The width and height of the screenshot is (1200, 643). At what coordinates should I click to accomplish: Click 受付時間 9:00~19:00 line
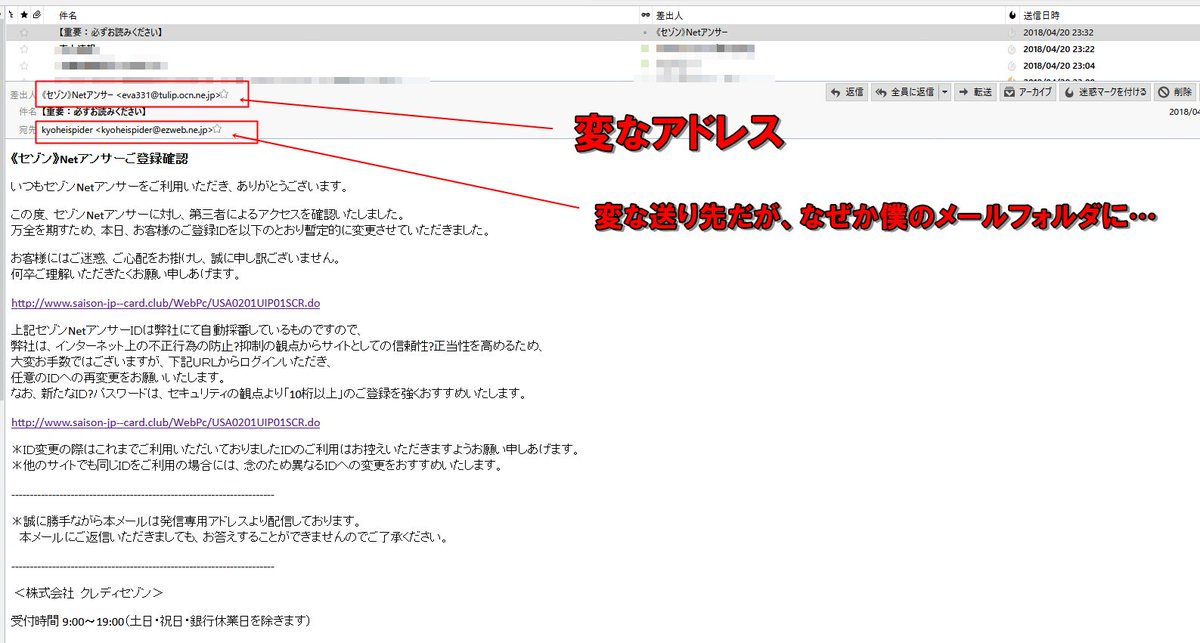coord(161,621)
